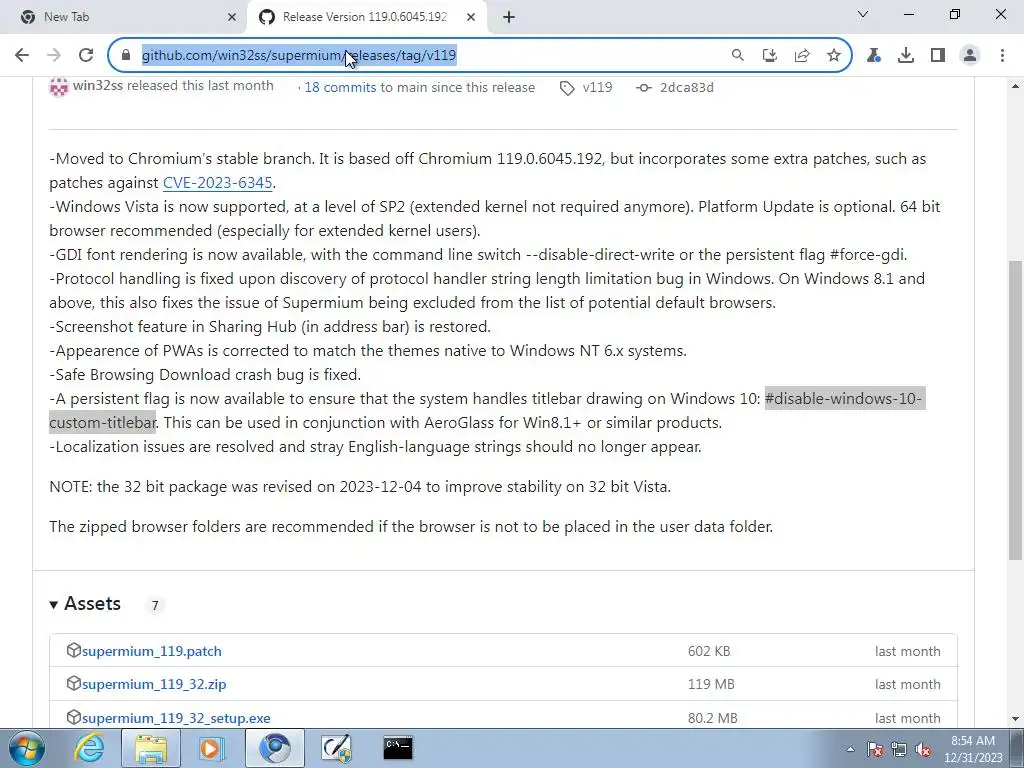
Task: Open the 18 commits link
Action: pyautogui.click(x=340, y=88)
